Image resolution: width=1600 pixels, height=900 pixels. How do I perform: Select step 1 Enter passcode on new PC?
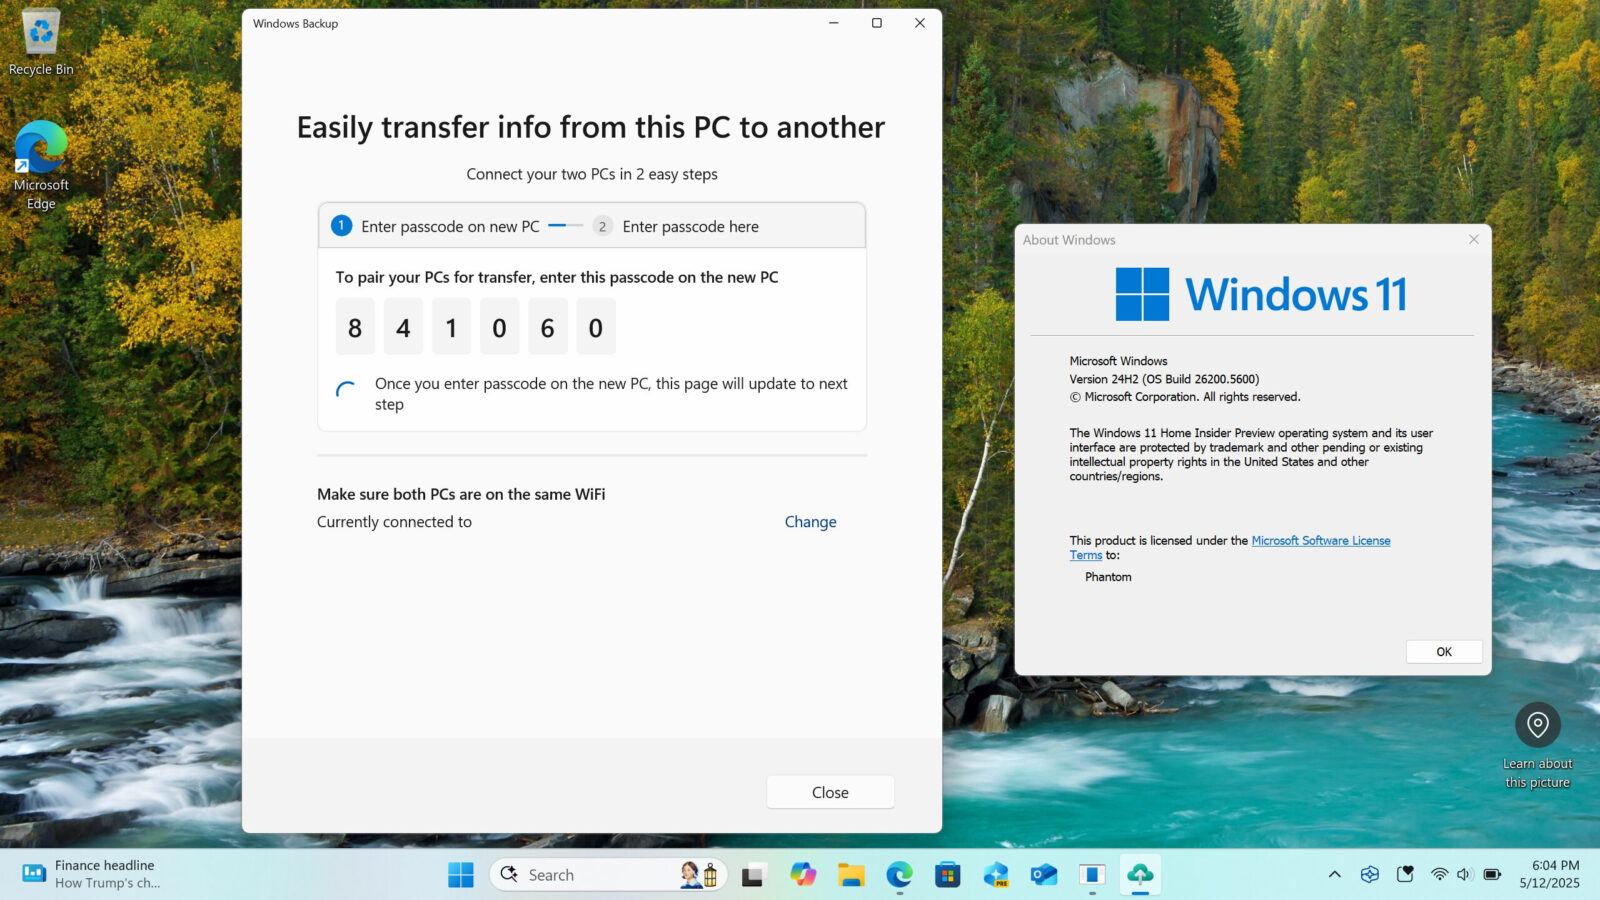click(x=450, y=226)
